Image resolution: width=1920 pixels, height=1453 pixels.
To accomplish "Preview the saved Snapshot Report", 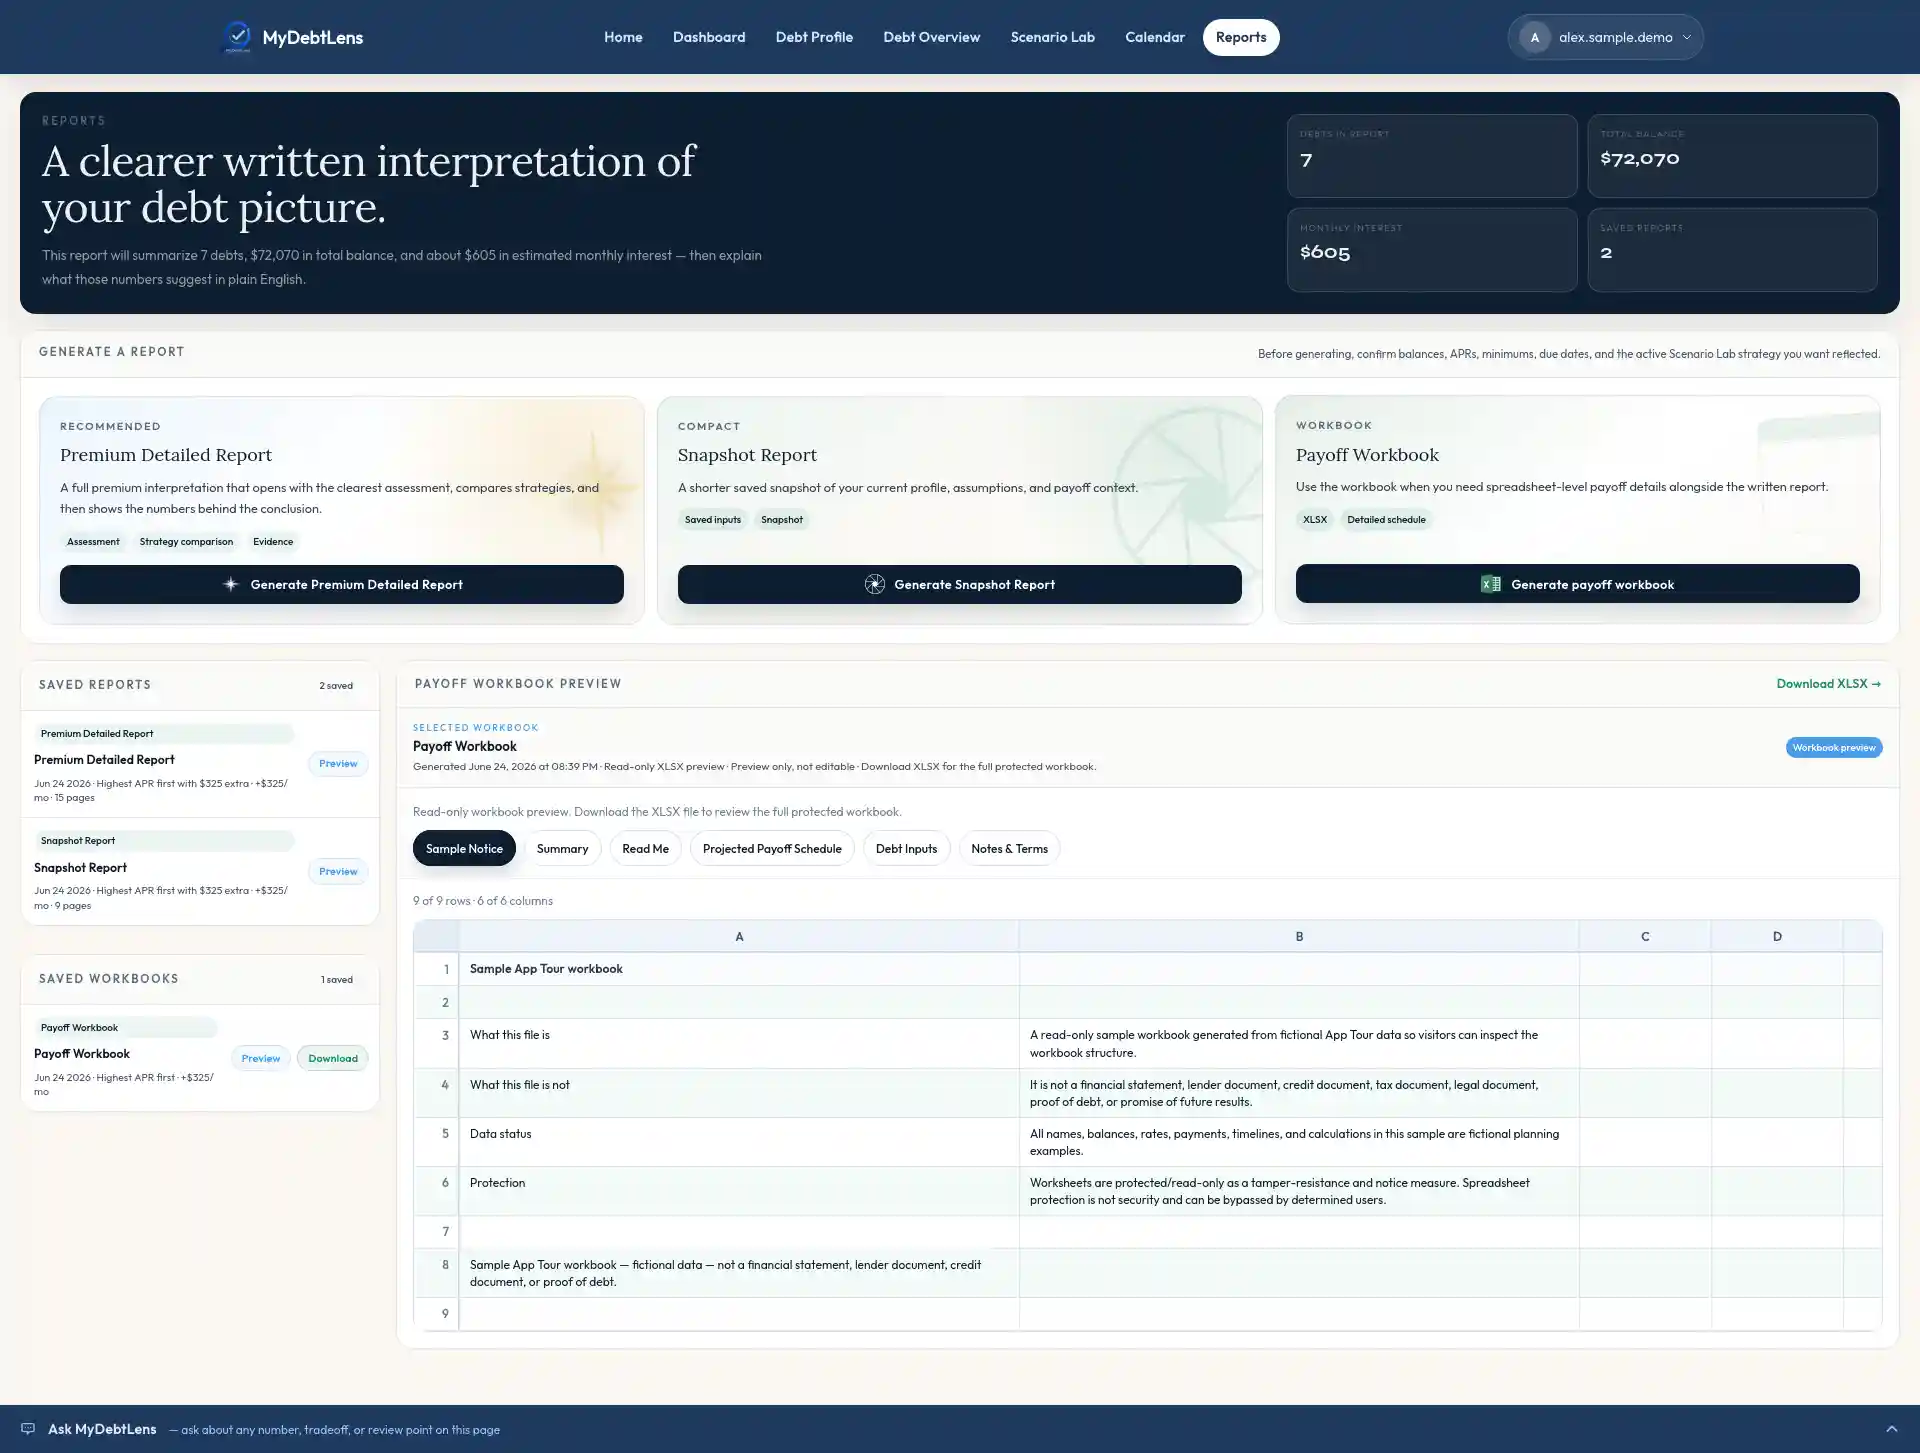I will coord(338,872).
